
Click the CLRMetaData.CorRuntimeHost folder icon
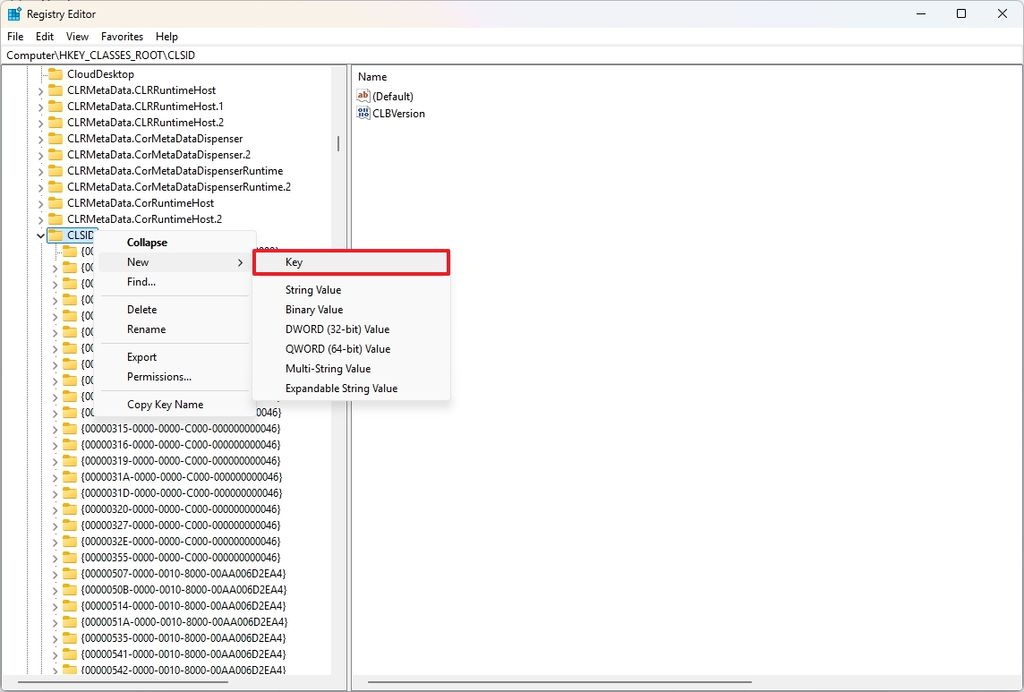point(55,202)
